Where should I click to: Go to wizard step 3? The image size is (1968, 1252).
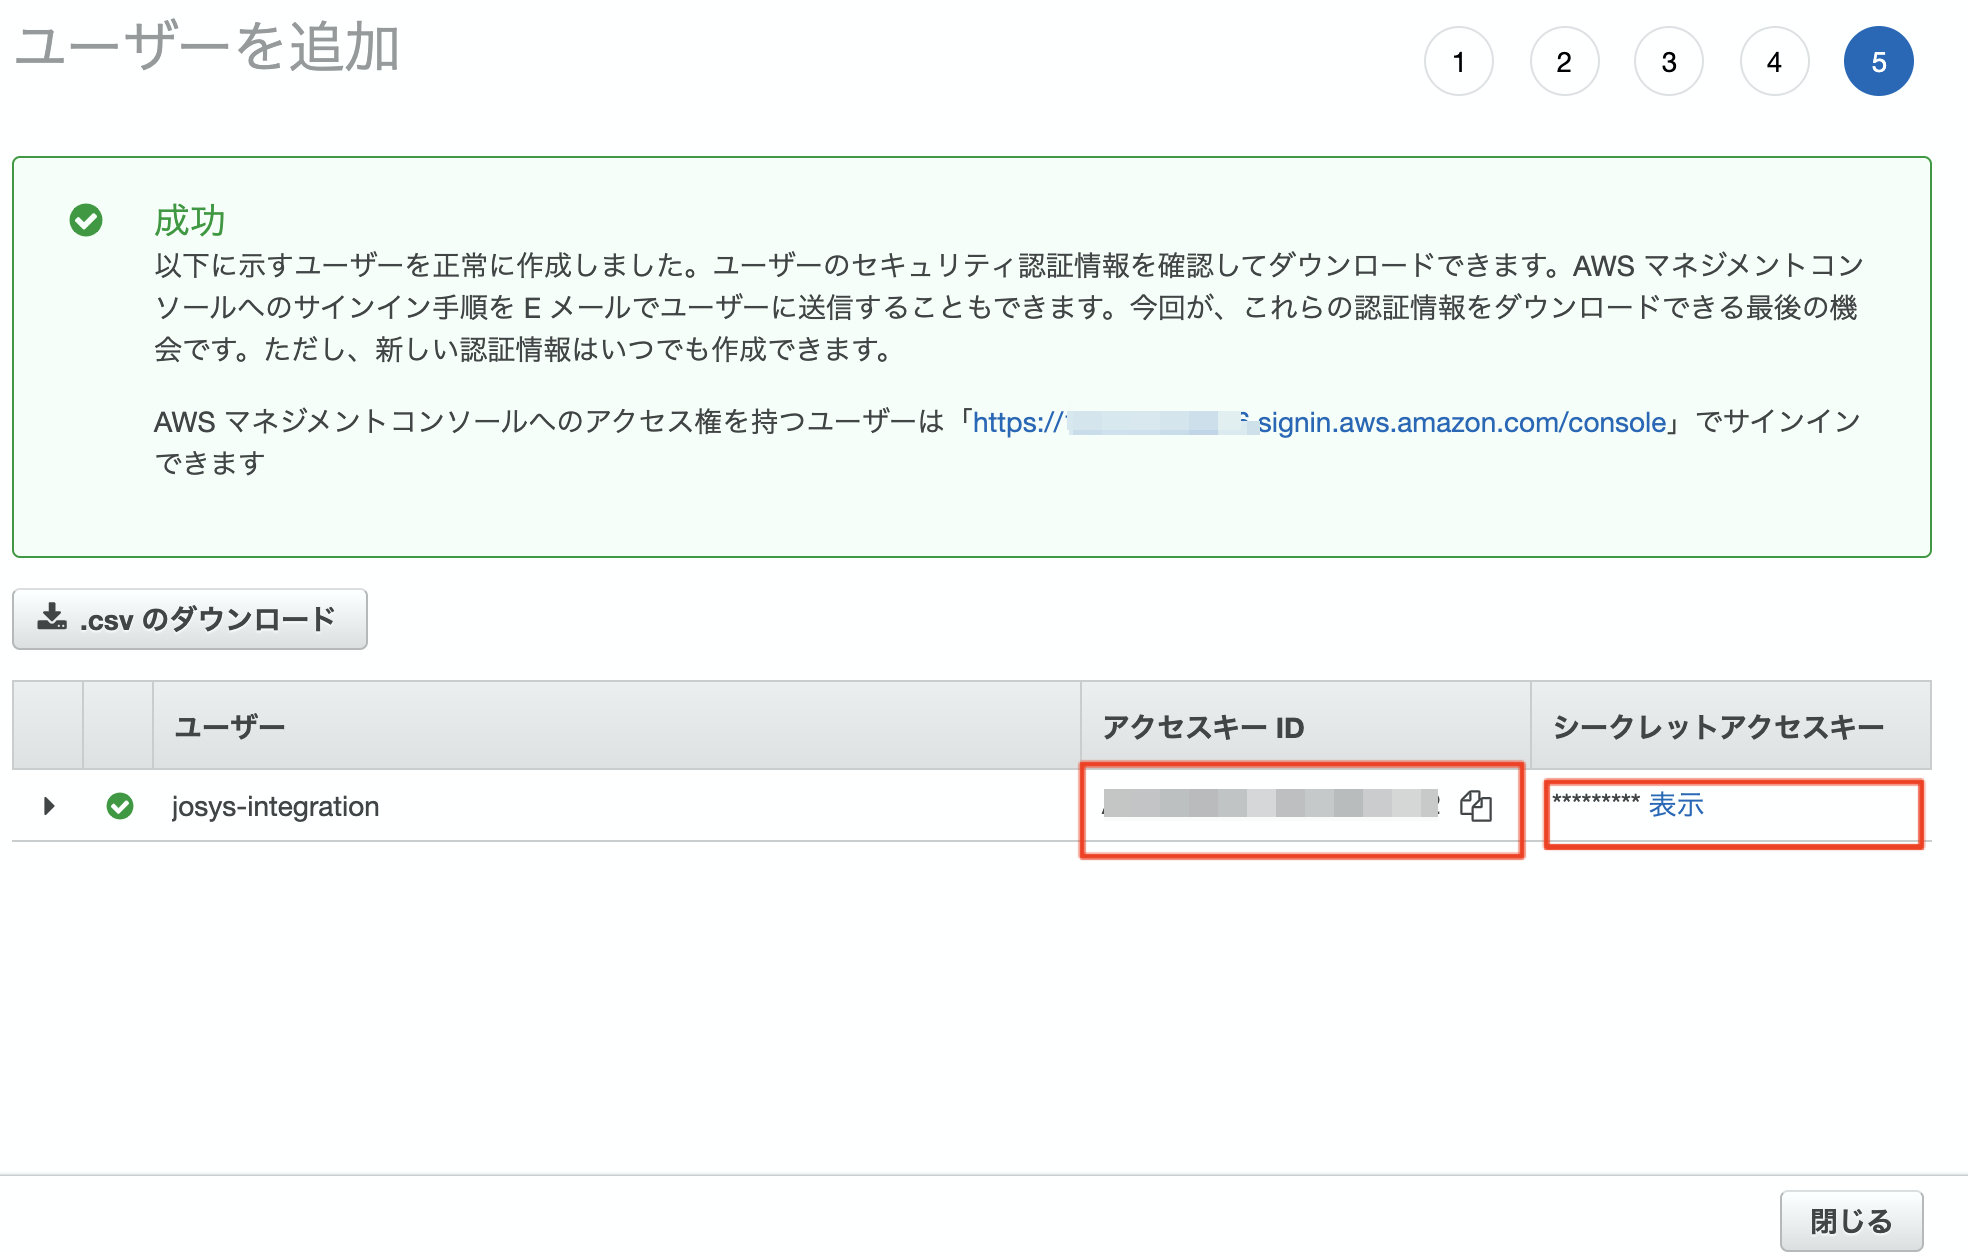tap(1669, 62)
